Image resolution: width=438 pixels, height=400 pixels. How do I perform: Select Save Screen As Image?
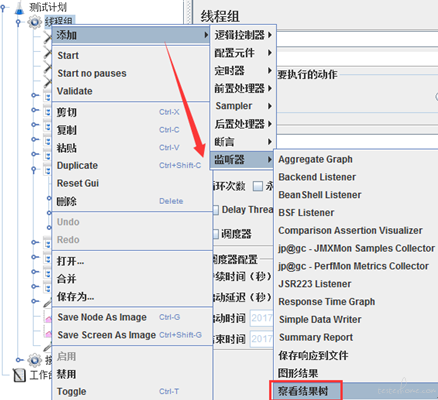click(132, 335)
